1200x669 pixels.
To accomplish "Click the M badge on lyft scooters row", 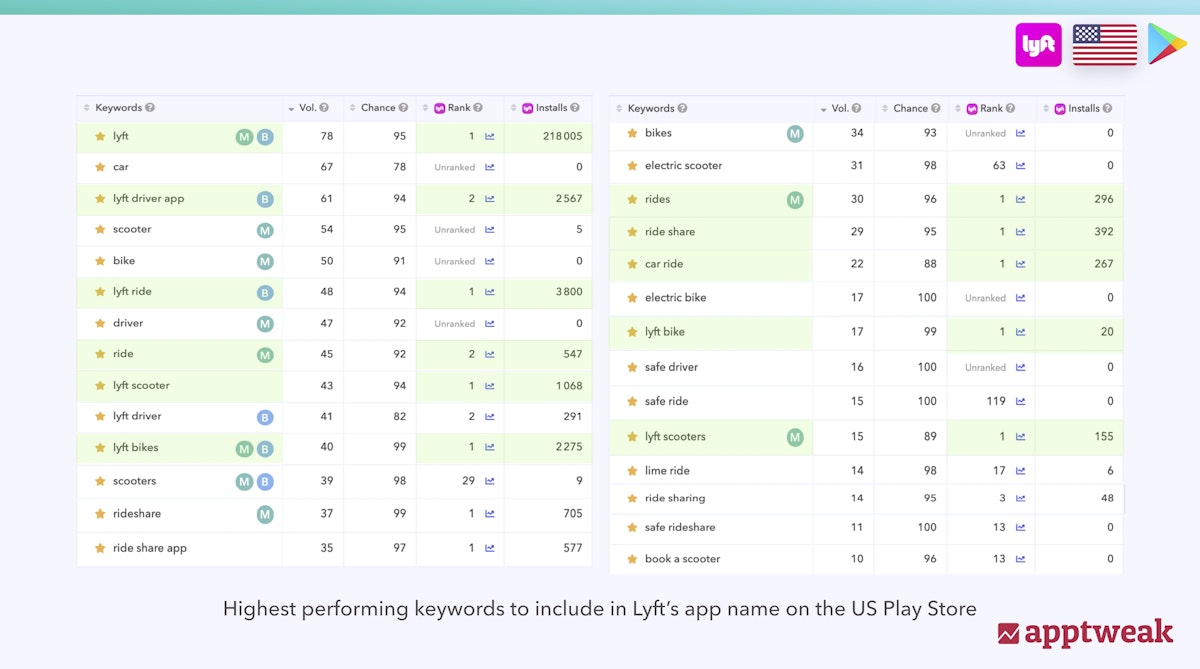I will point(795,437).
